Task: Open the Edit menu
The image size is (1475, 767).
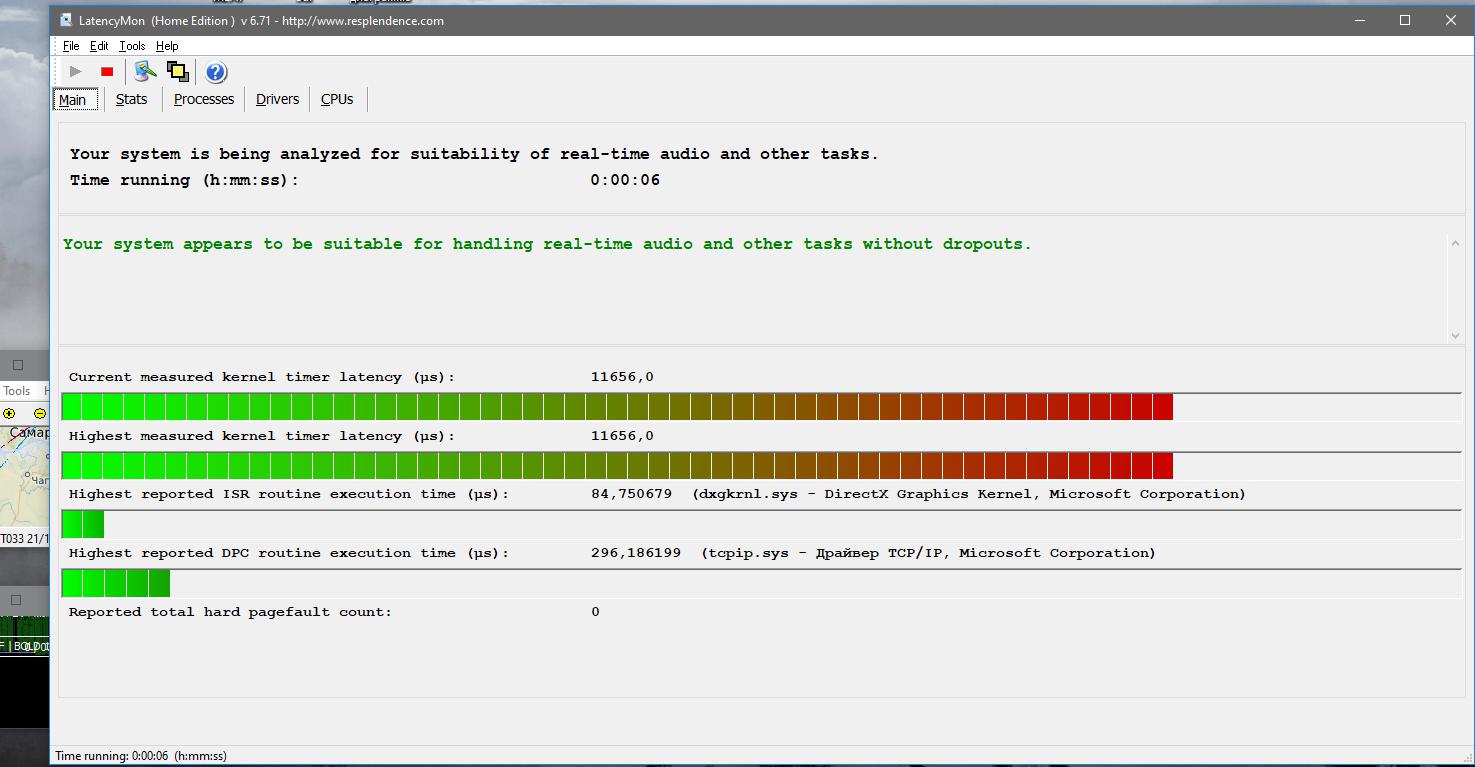Action: click(99, 46)
